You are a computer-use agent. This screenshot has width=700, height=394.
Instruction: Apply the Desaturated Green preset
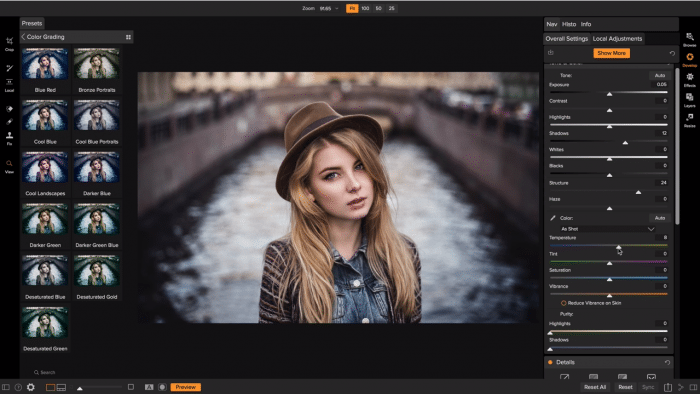[45, 329]
